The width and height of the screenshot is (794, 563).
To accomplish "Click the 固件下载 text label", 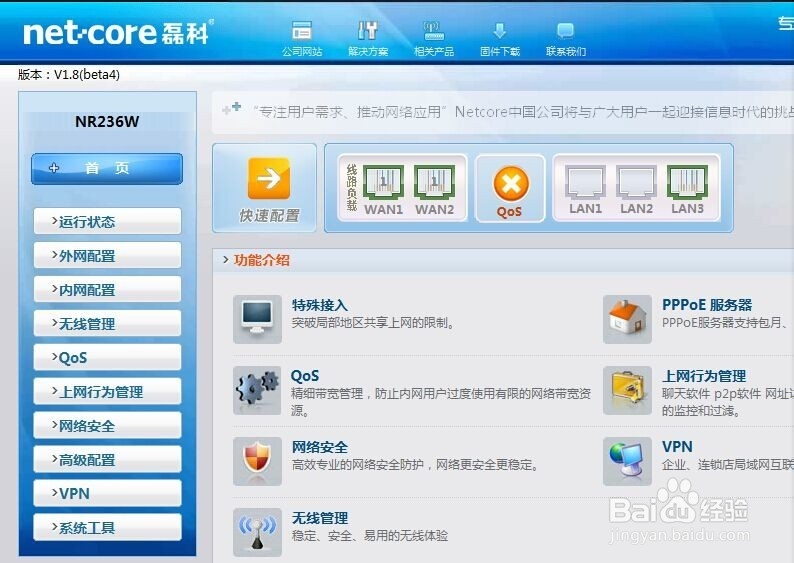I will pyautogui.click(x=500, y=52).
